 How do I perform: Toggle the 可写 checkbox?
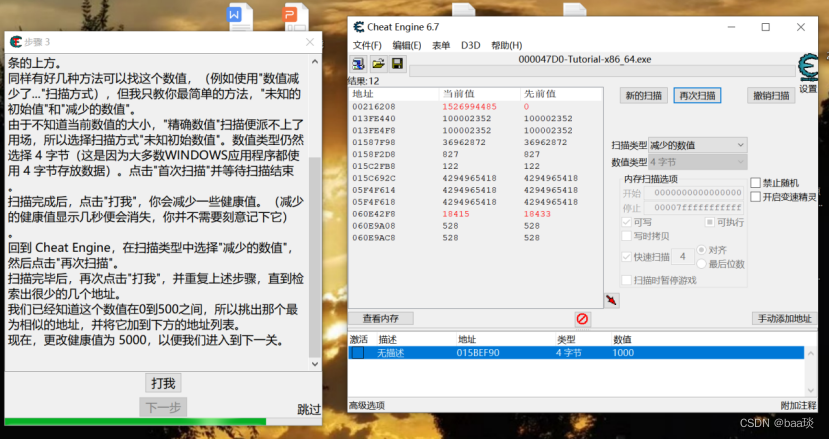626,222
